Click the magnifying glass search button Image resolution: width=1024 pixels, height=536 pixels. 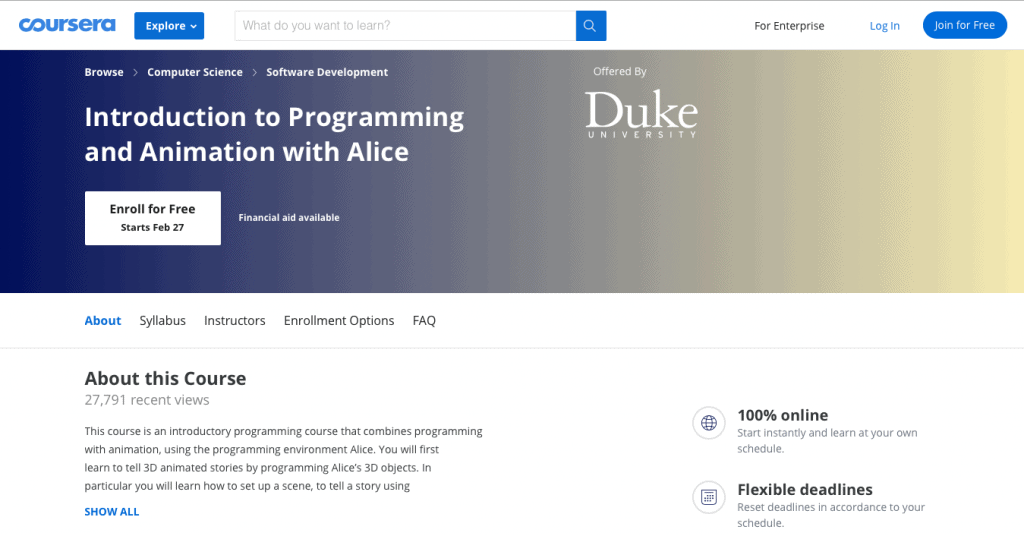590,25
